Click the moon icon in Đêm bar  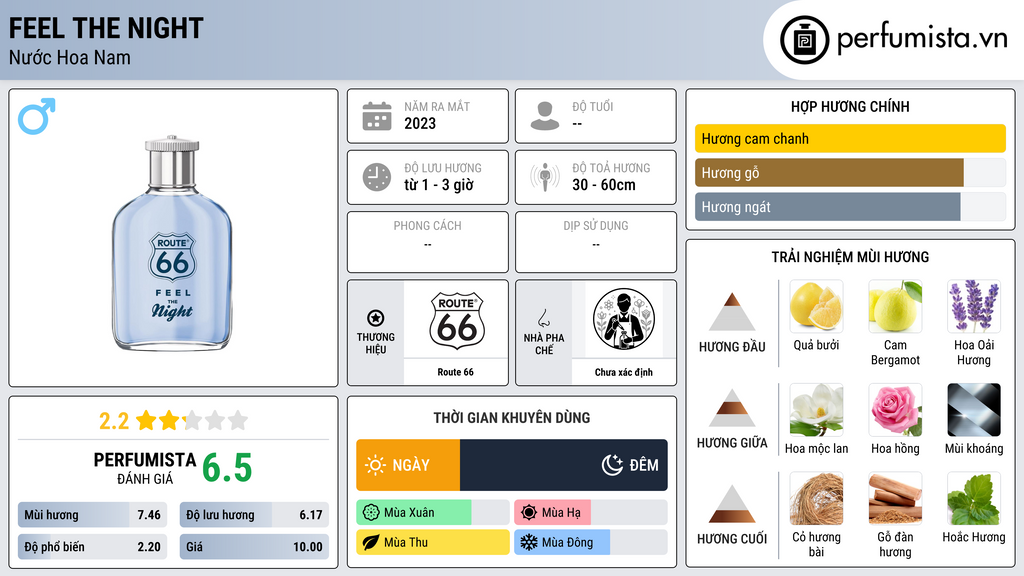612,465
